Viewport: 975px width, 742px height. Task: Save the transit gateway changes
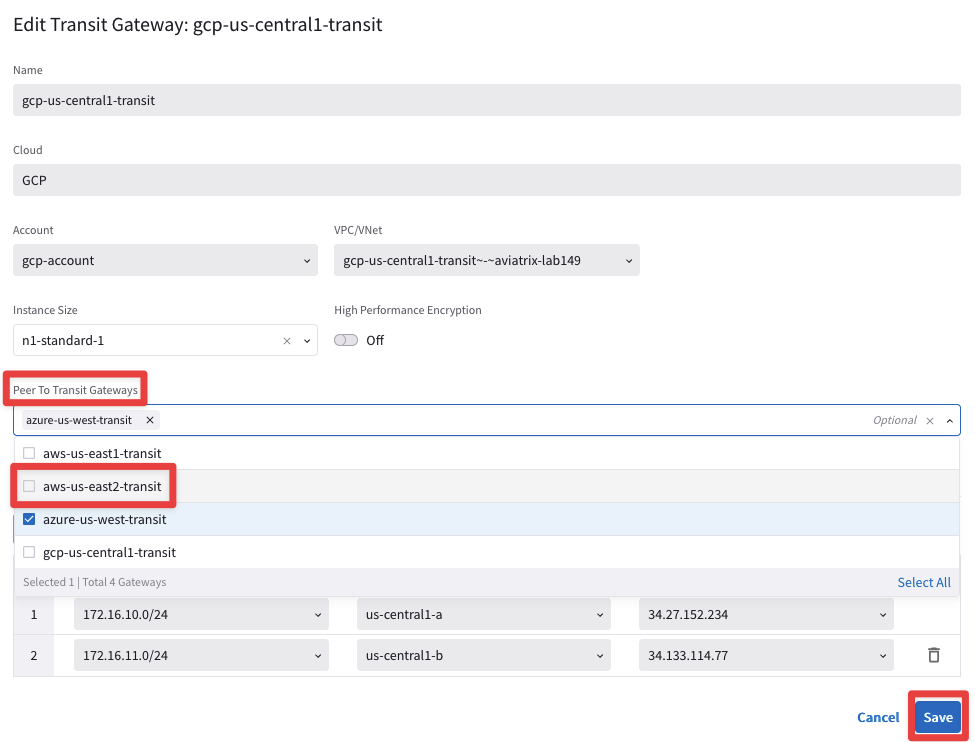[x=937, y=717]
